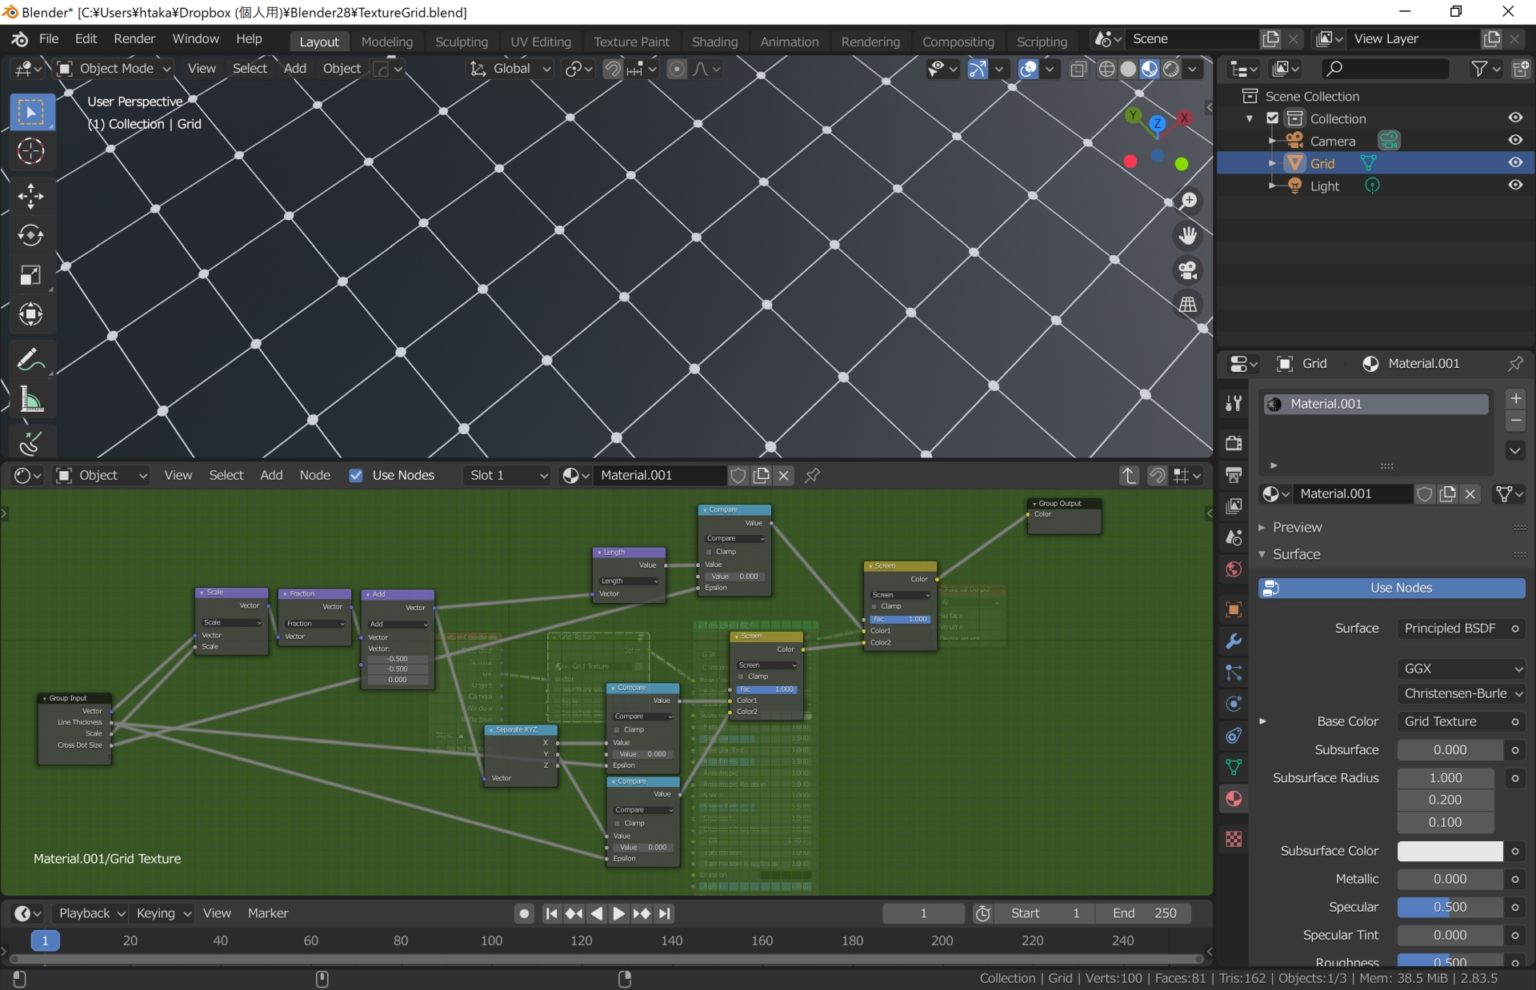The height and width of the screenshot is (990, 1536).
Task: Click the End frame field
Action: tap(1144, 913)
